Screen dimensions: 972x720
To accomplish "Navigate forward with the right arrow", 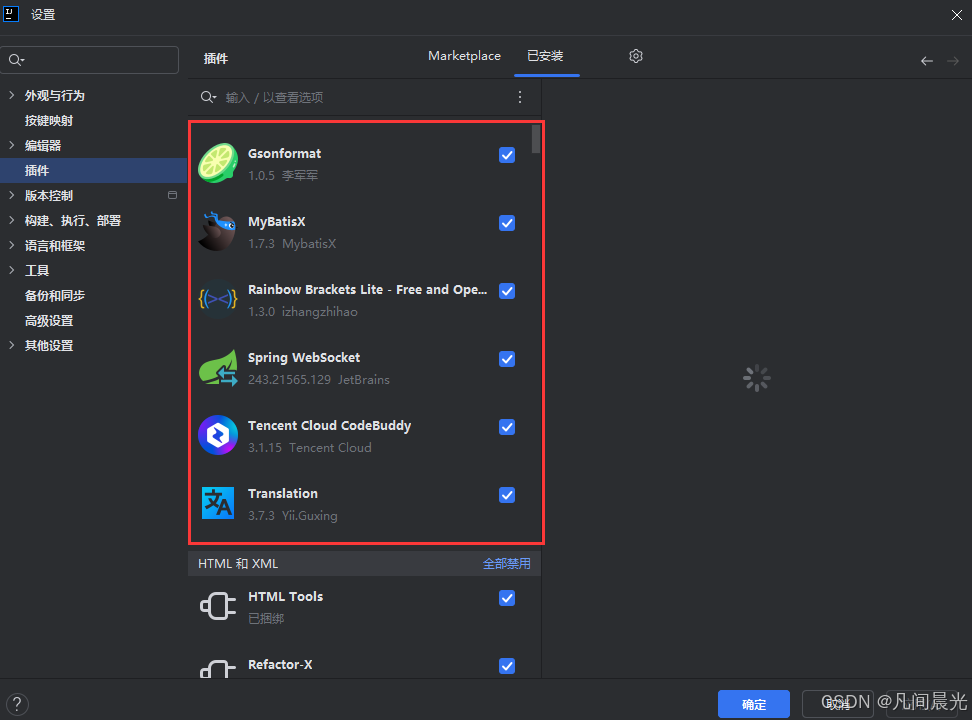I will pos(953,61).
